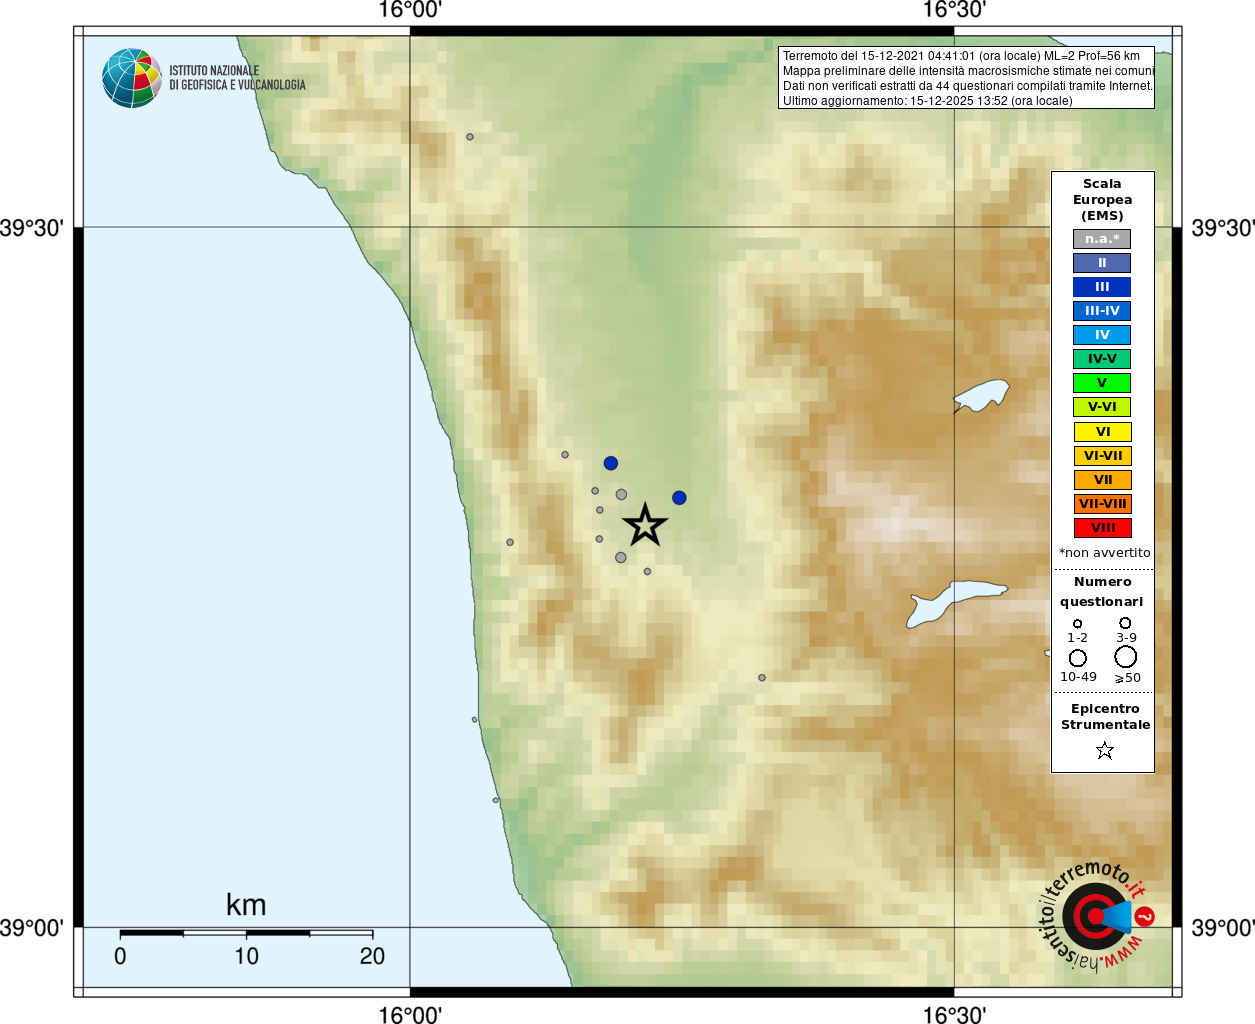Click the scale bar's '10' label

tap(246, 957)
